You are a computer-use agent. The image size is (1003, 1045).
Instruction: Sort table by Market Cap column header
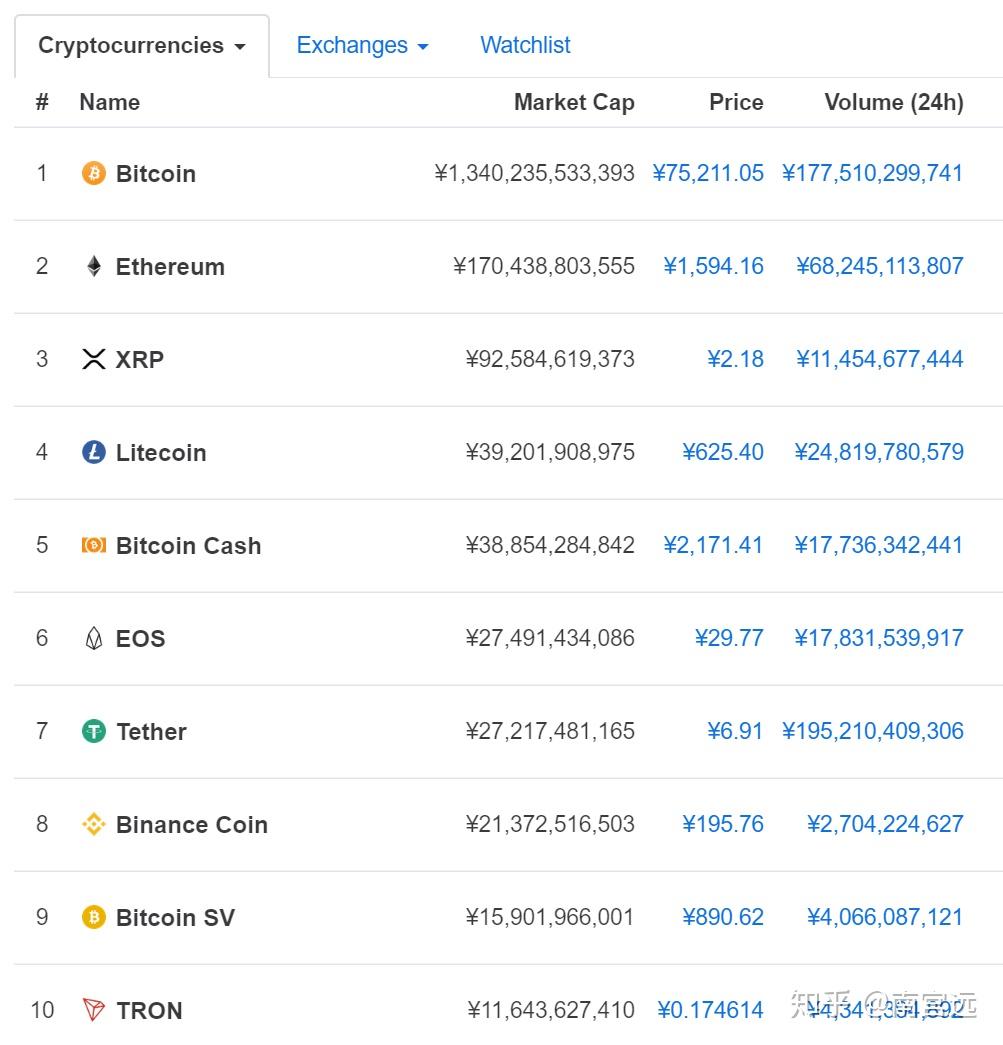[x=574, y=102]
